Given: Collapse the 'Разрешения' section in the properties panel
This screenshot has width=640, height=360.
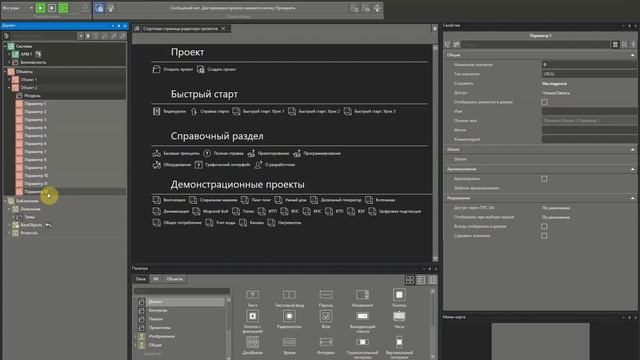Looking at the screenshot, I should 633,198.
